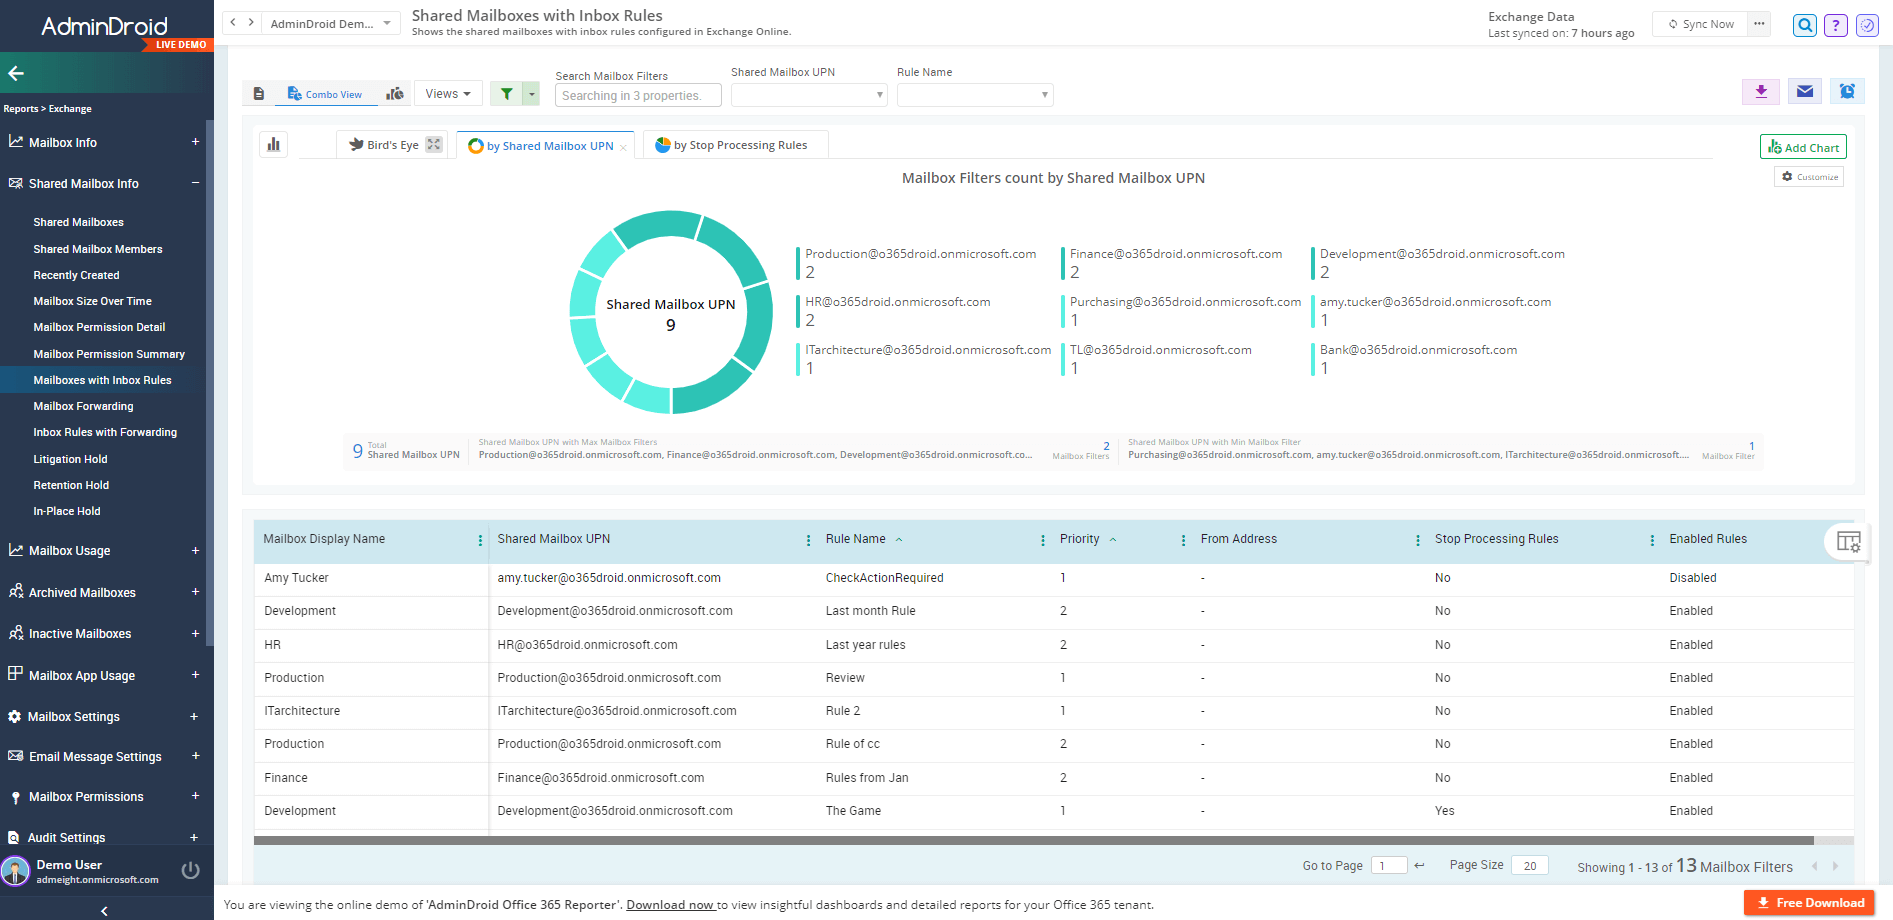The width and height of the screenshot is (1893, 920).
Task: Toggle Bird's Eye fullscreen expand icon
Action: [x=433, y=145]
